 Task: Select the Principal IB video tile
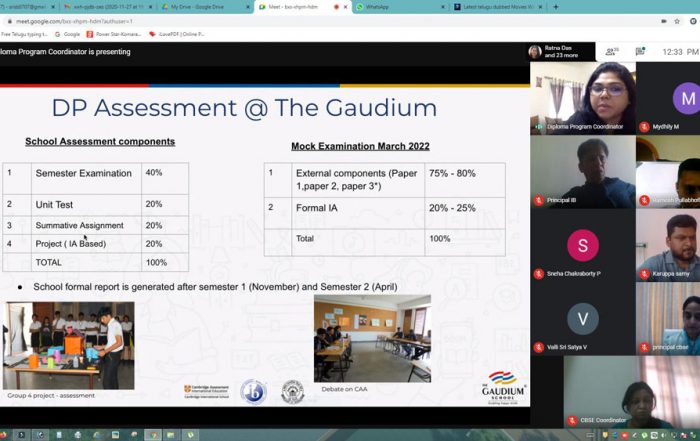583,172
